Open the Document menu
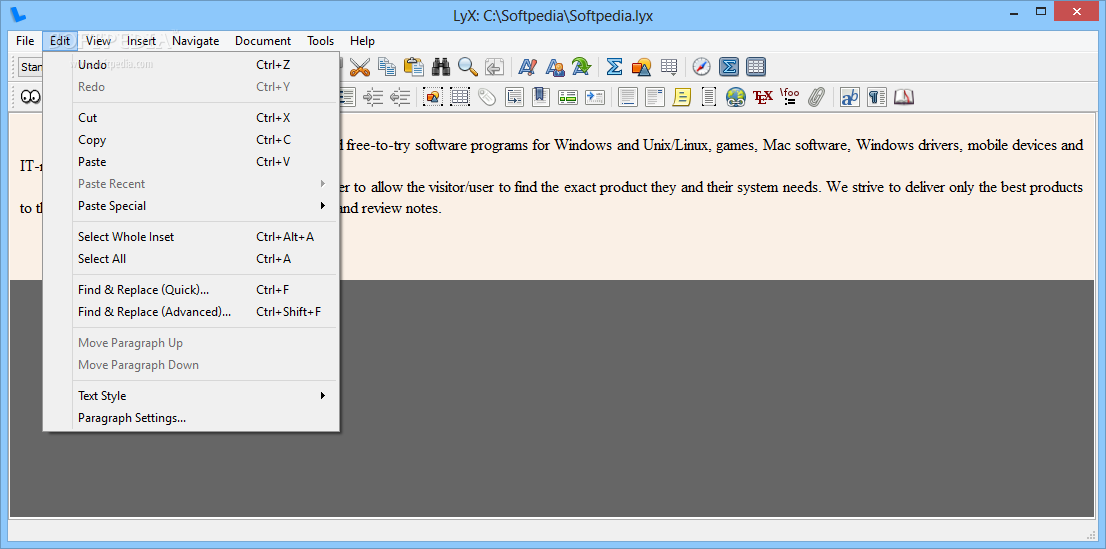Viewport: 1106px width, 549px height. coord(262,41)
